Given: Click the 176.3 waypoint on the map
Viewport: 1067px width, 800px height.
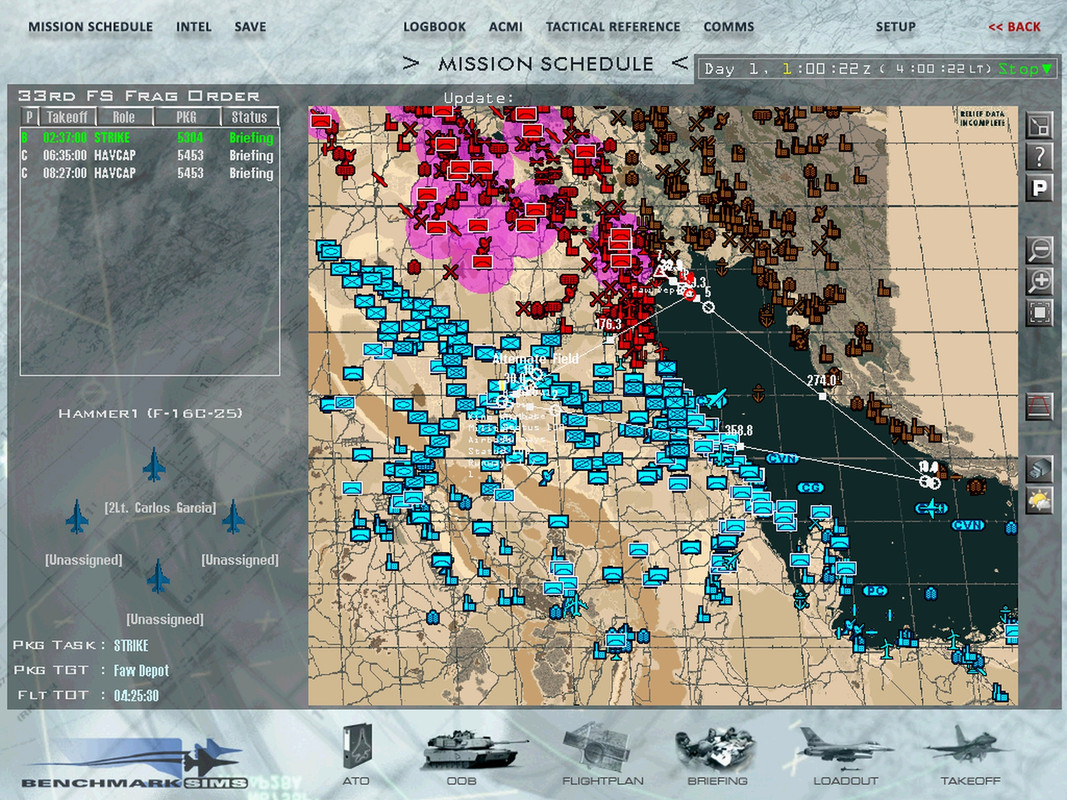Looking at the screenshot, I should (609, 338).
